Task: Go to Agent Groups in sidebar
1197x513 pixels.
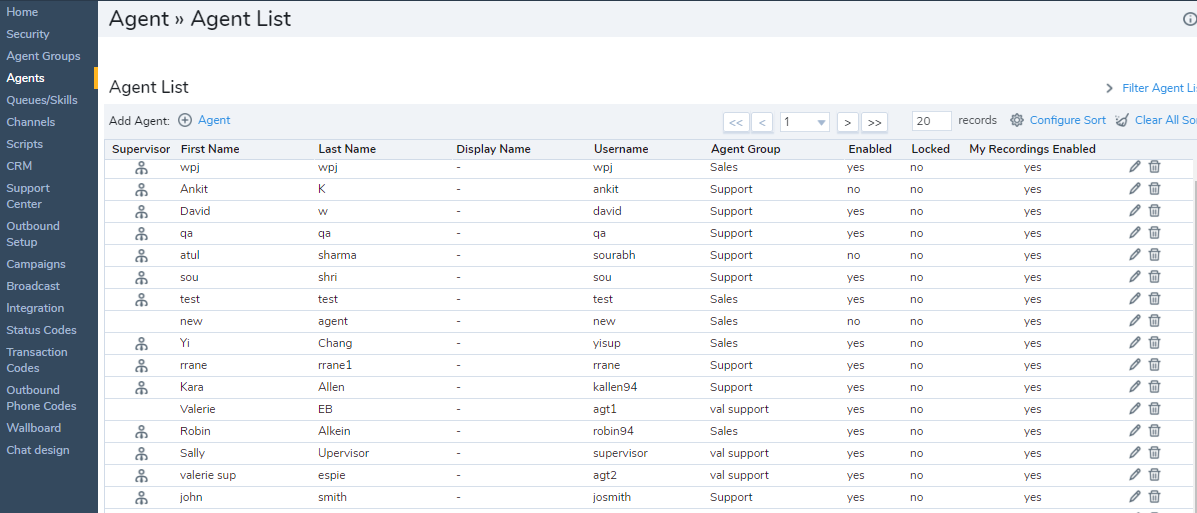Action: [43, 56]
